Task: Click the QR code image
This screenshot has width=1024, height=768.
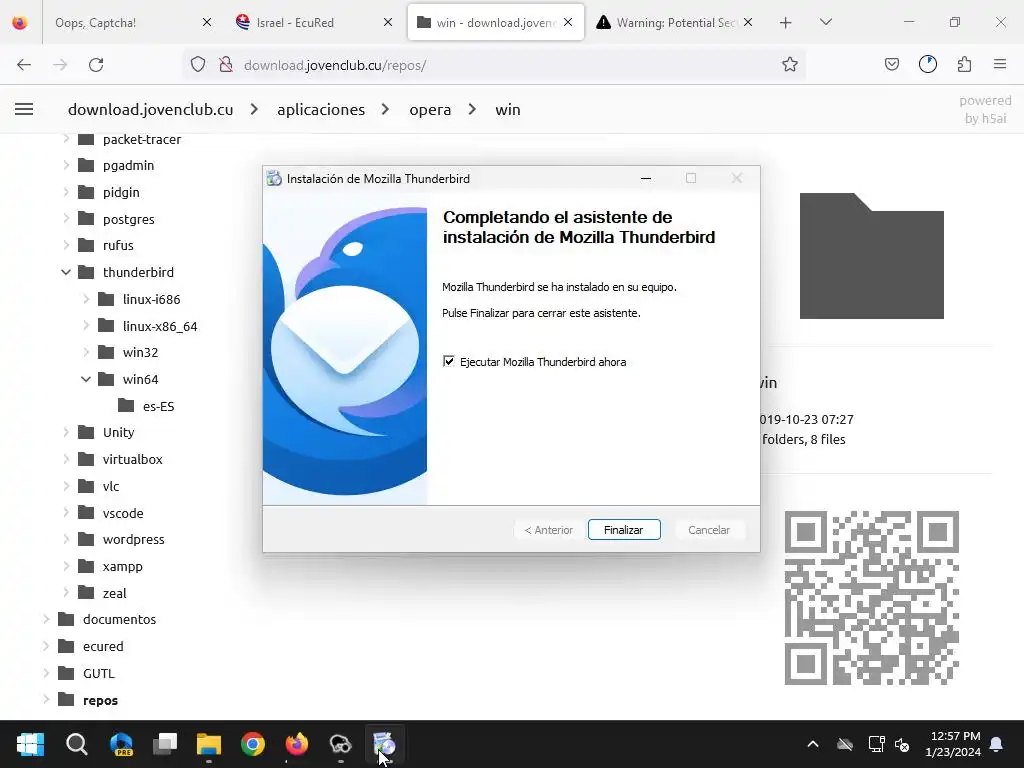Action: [x=872, y=598]
